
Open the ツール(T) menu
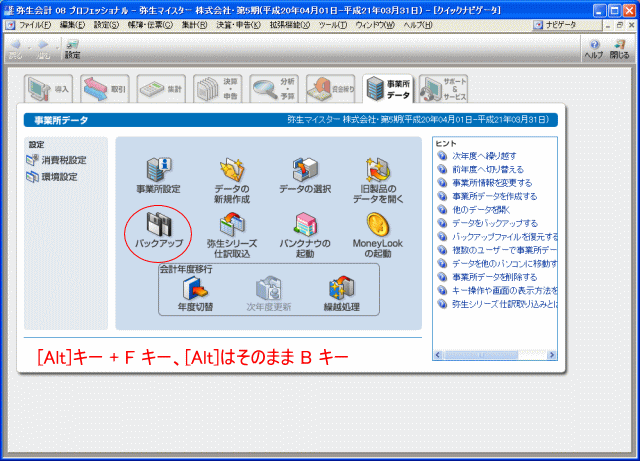click(333, 25)
